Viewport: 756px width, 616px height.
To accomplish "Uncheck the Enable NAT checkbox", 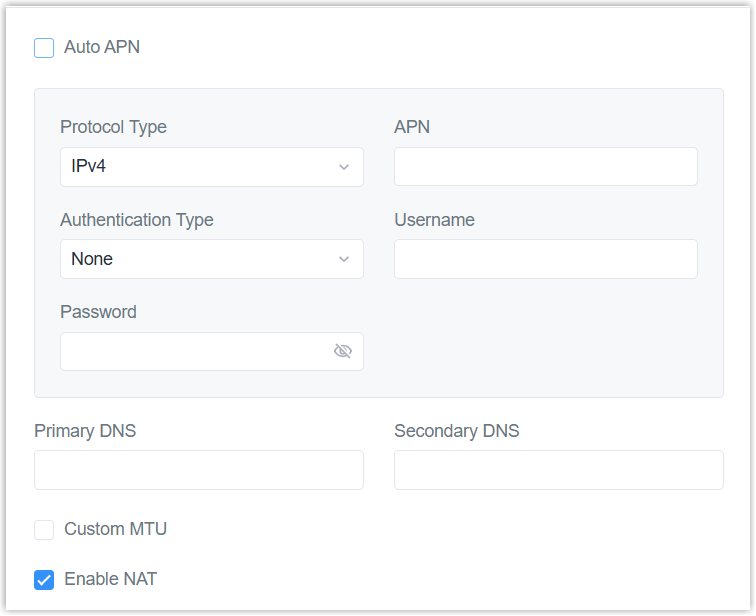I will (44, 580).
